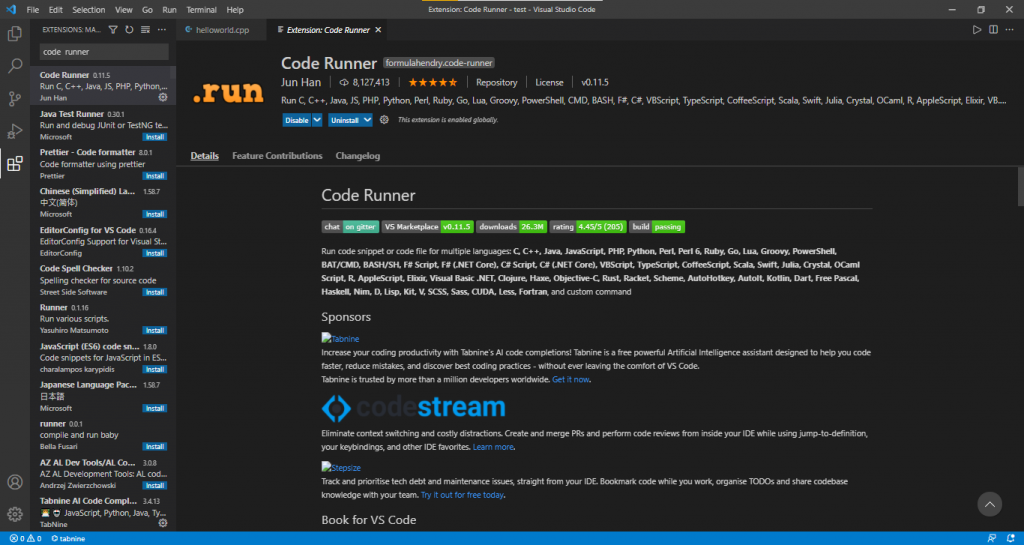Open the Manage gear in activity bar
The height and width of the screenshot is (545, 1024).
coord(14,514)
